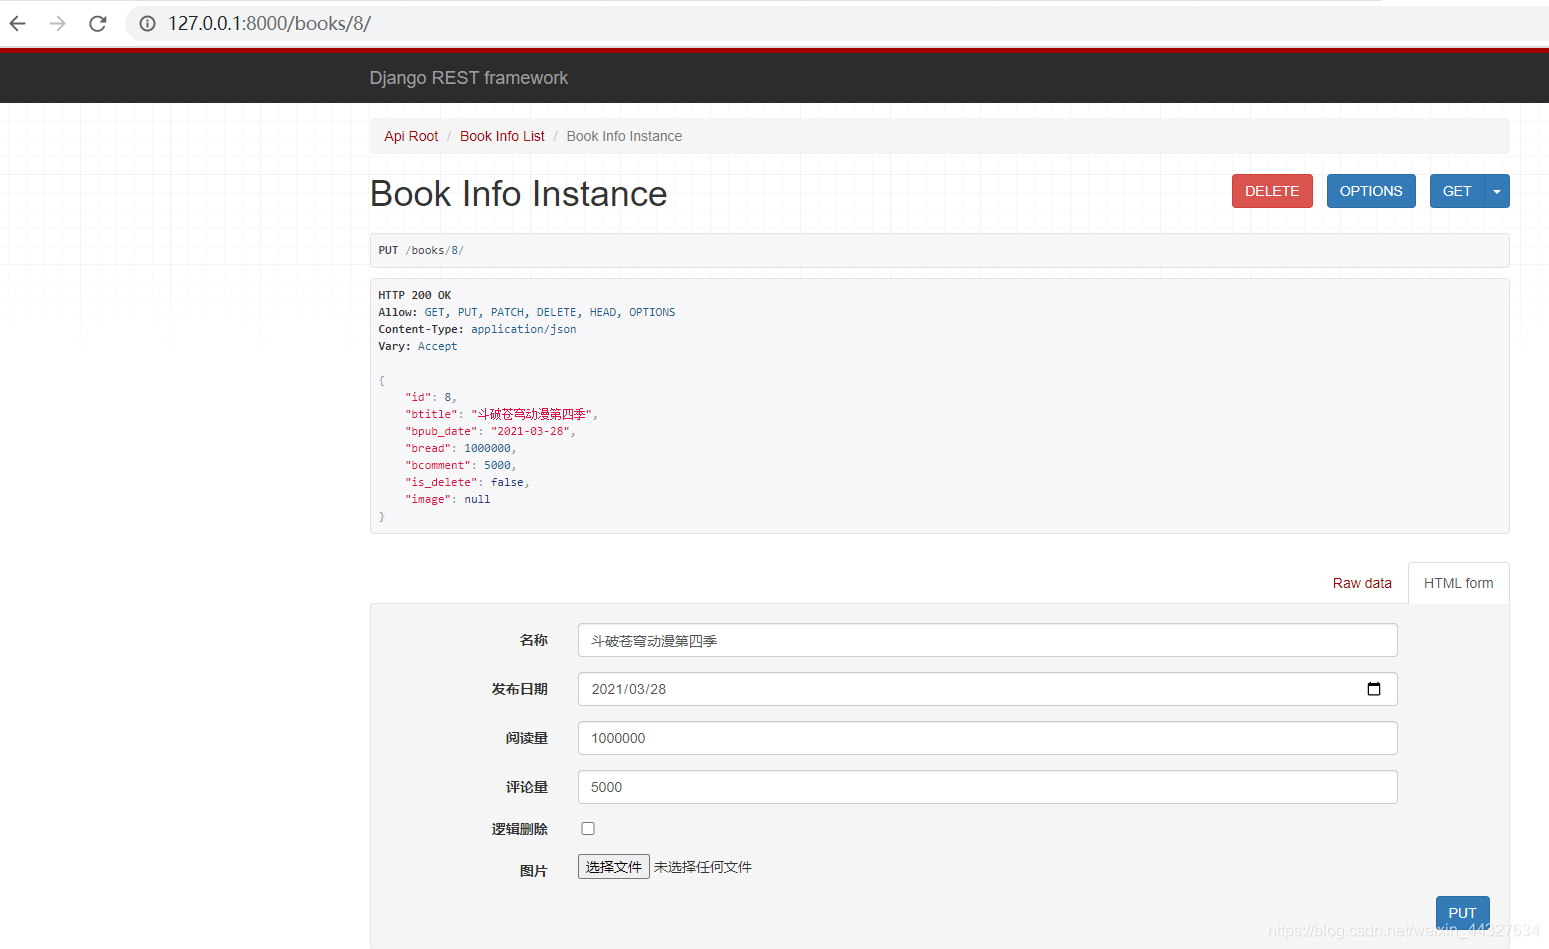The image size is (1549, 949).
Task: Expand the GET button dropdown arrow
Action: click(1496, 191)
